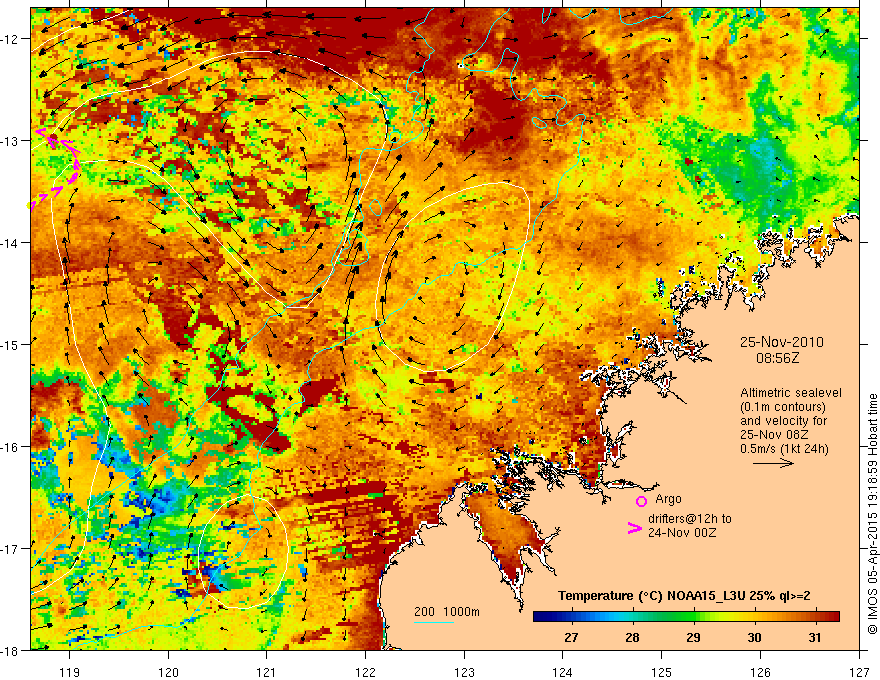Click the Temperature NOAA15_L3U title text
880x680 pixels.
tap(684, 596)
